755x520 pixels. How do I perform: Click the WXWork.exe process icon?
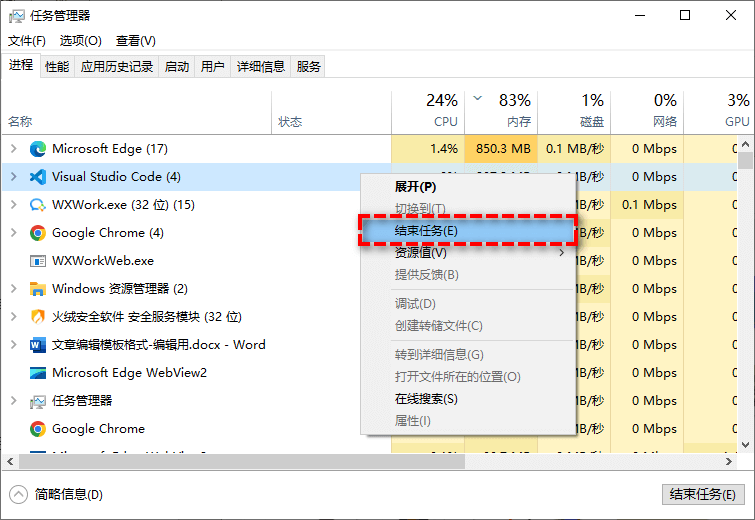[x=38, y=205]
